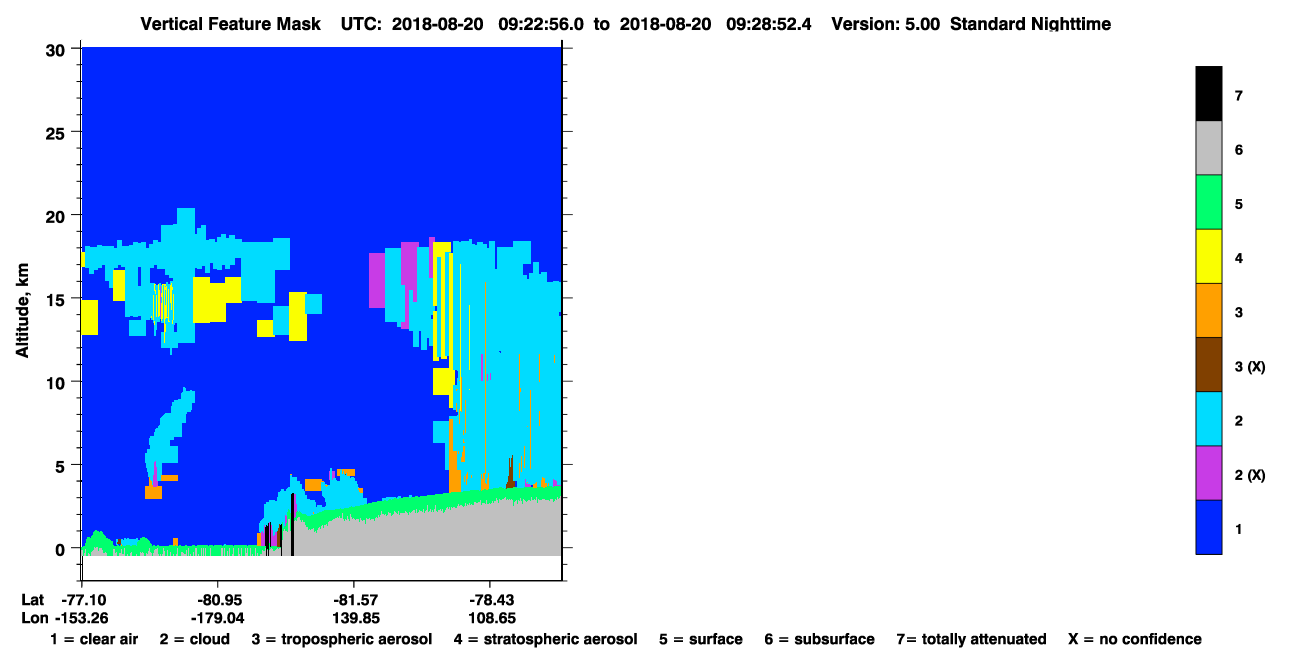Screen dimensions: 1300x667
Task: Click the 'X = no confidence' legend text
Action: click(x=1135, y=639)
